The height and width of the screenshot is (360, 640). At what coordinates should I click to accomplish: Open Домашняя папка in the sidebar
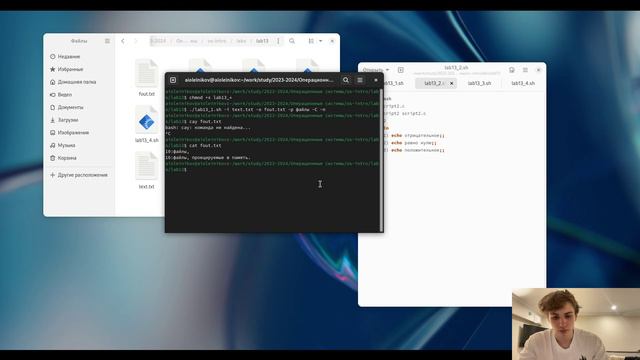(x=78, y=82)
